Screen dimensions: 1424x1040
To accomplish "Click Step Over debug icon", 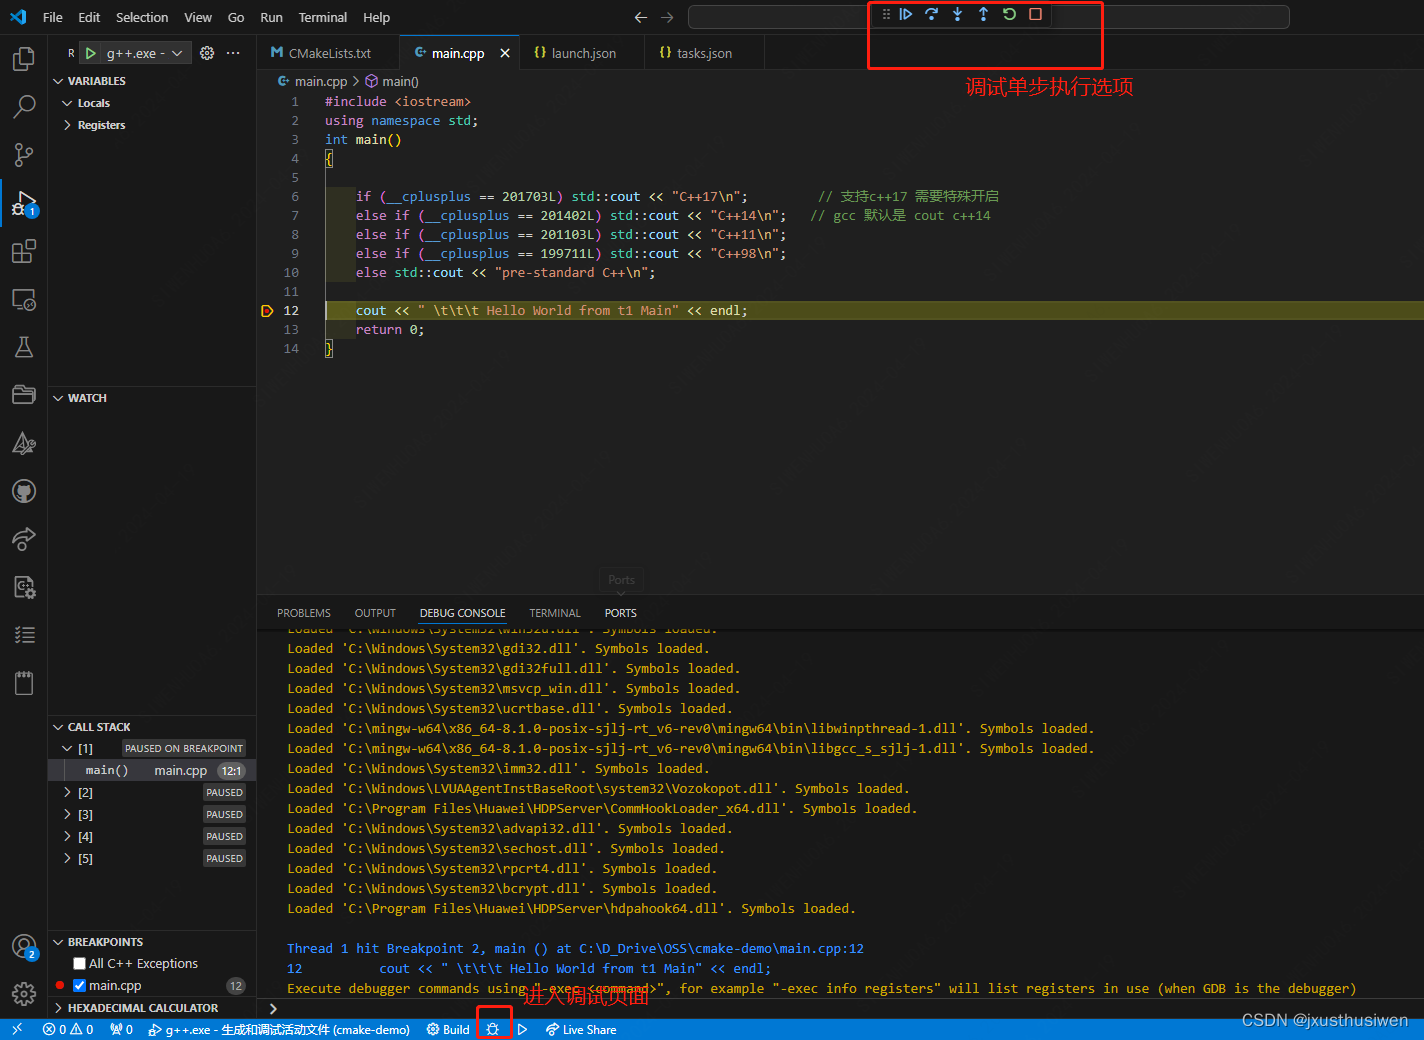I will 932,14.
